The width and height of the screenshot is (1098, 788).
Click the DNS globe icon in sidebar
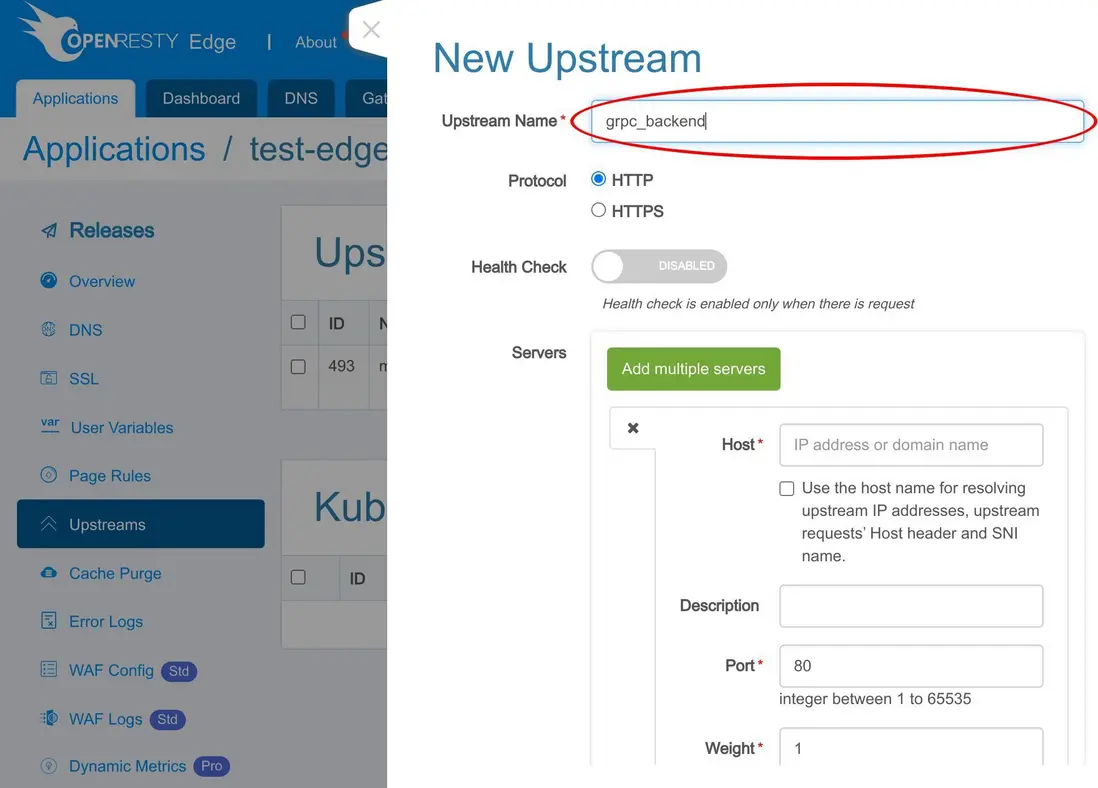(x=48, y=329)
